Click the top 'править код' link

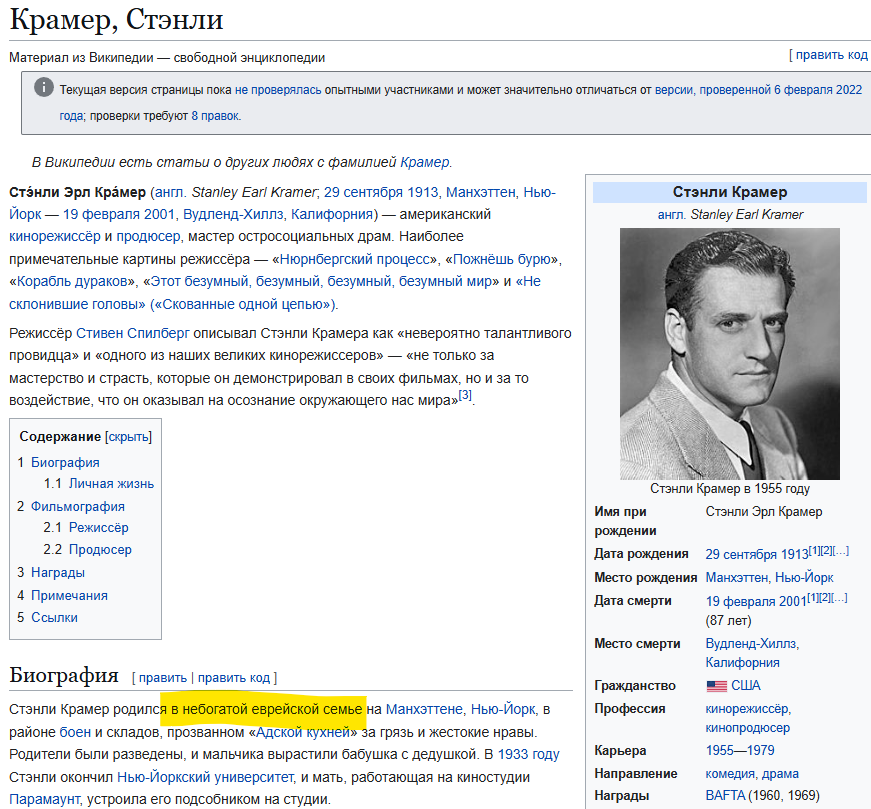831,54
